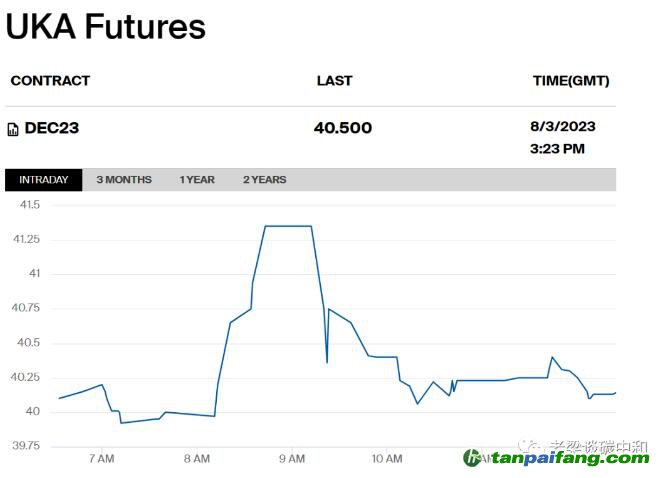Click the green tanpaifang circle logo
Screen dimensions: 660x478
coord(472,457)
